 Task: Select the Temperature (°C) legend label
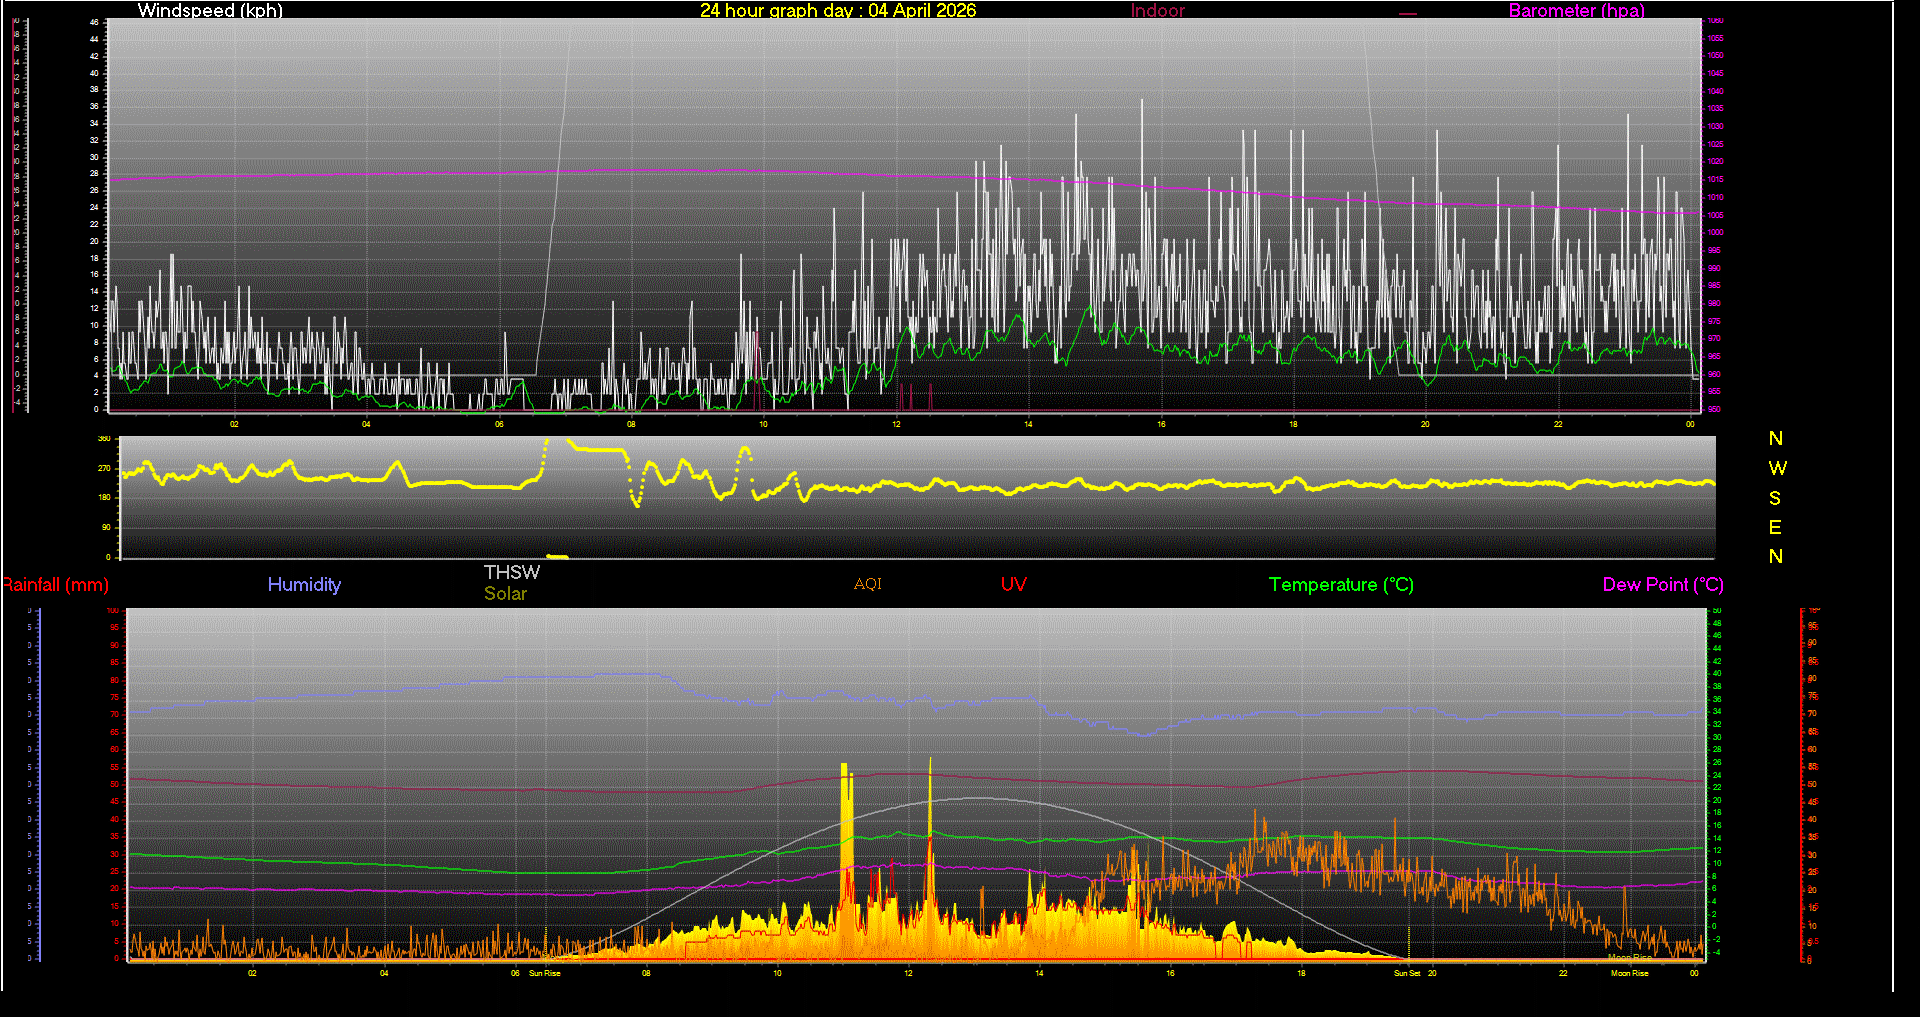pyautogui.click(x=1341, y=585)
